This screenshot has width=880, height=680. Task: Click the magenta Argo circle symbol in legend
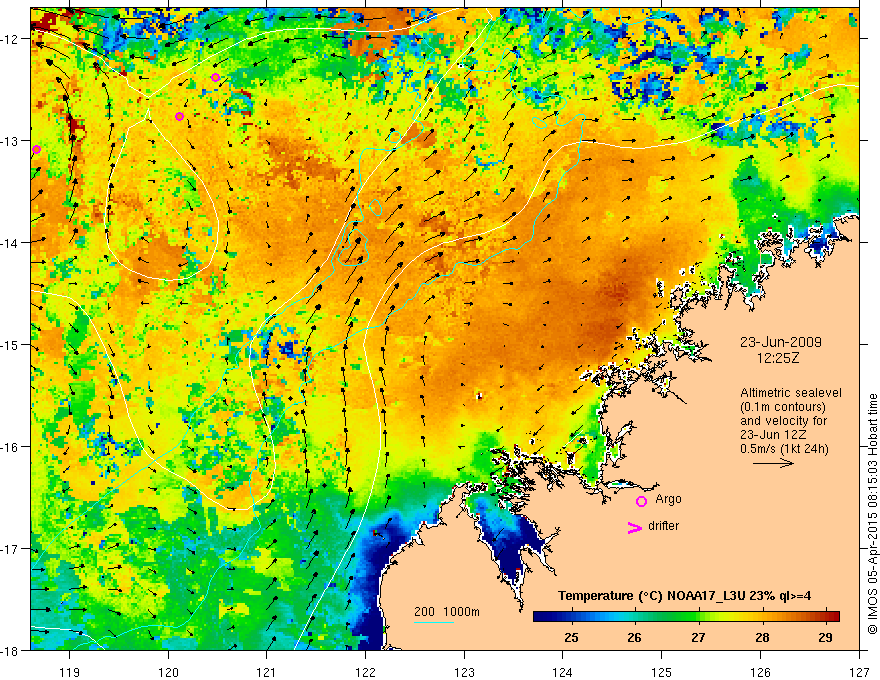pos(641,501)
